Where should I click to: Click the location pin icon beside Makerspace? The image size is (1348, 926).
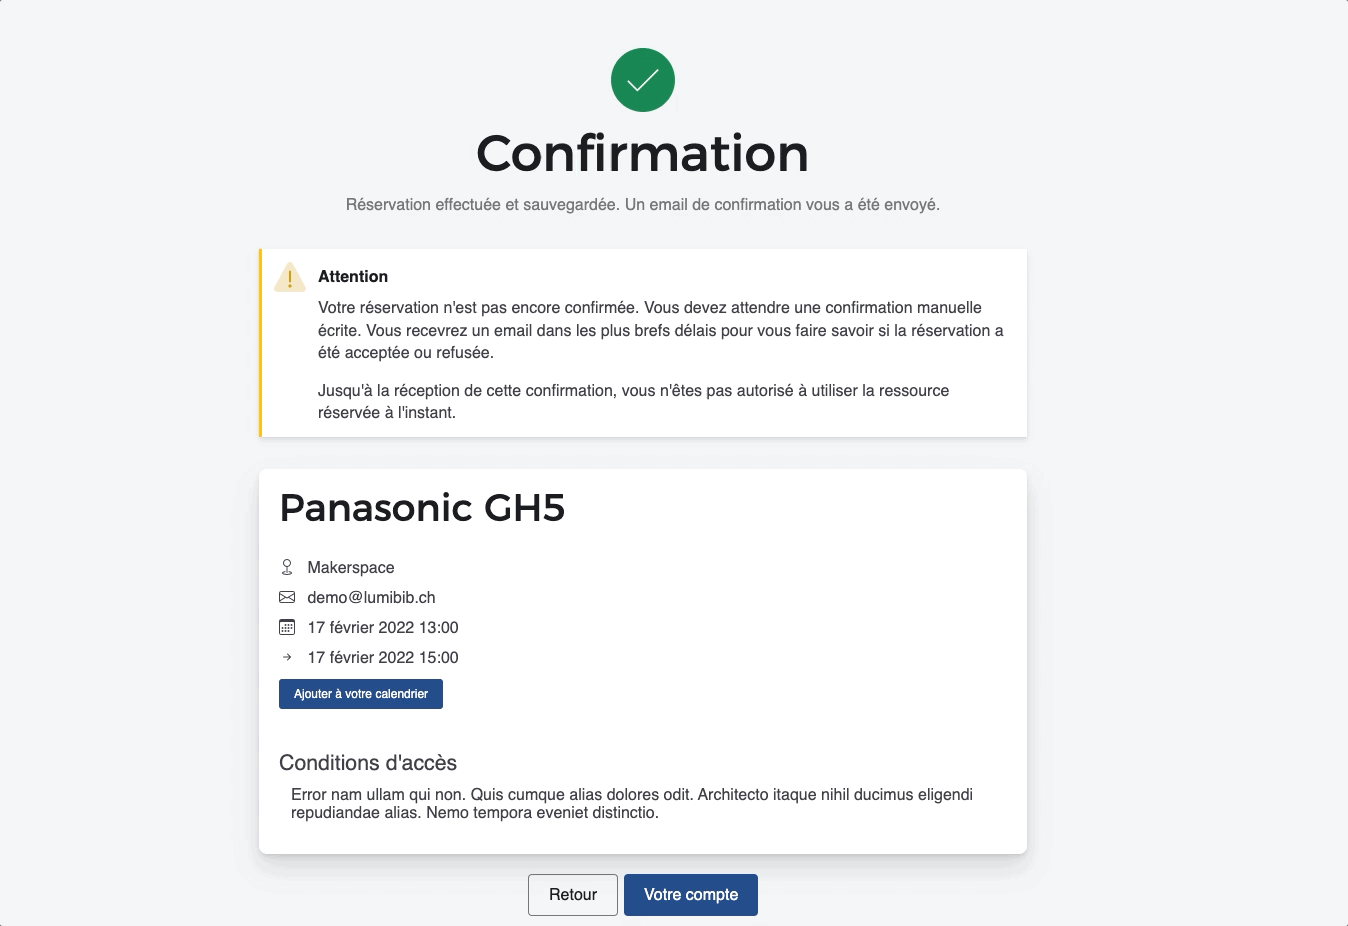pos(287,567)
